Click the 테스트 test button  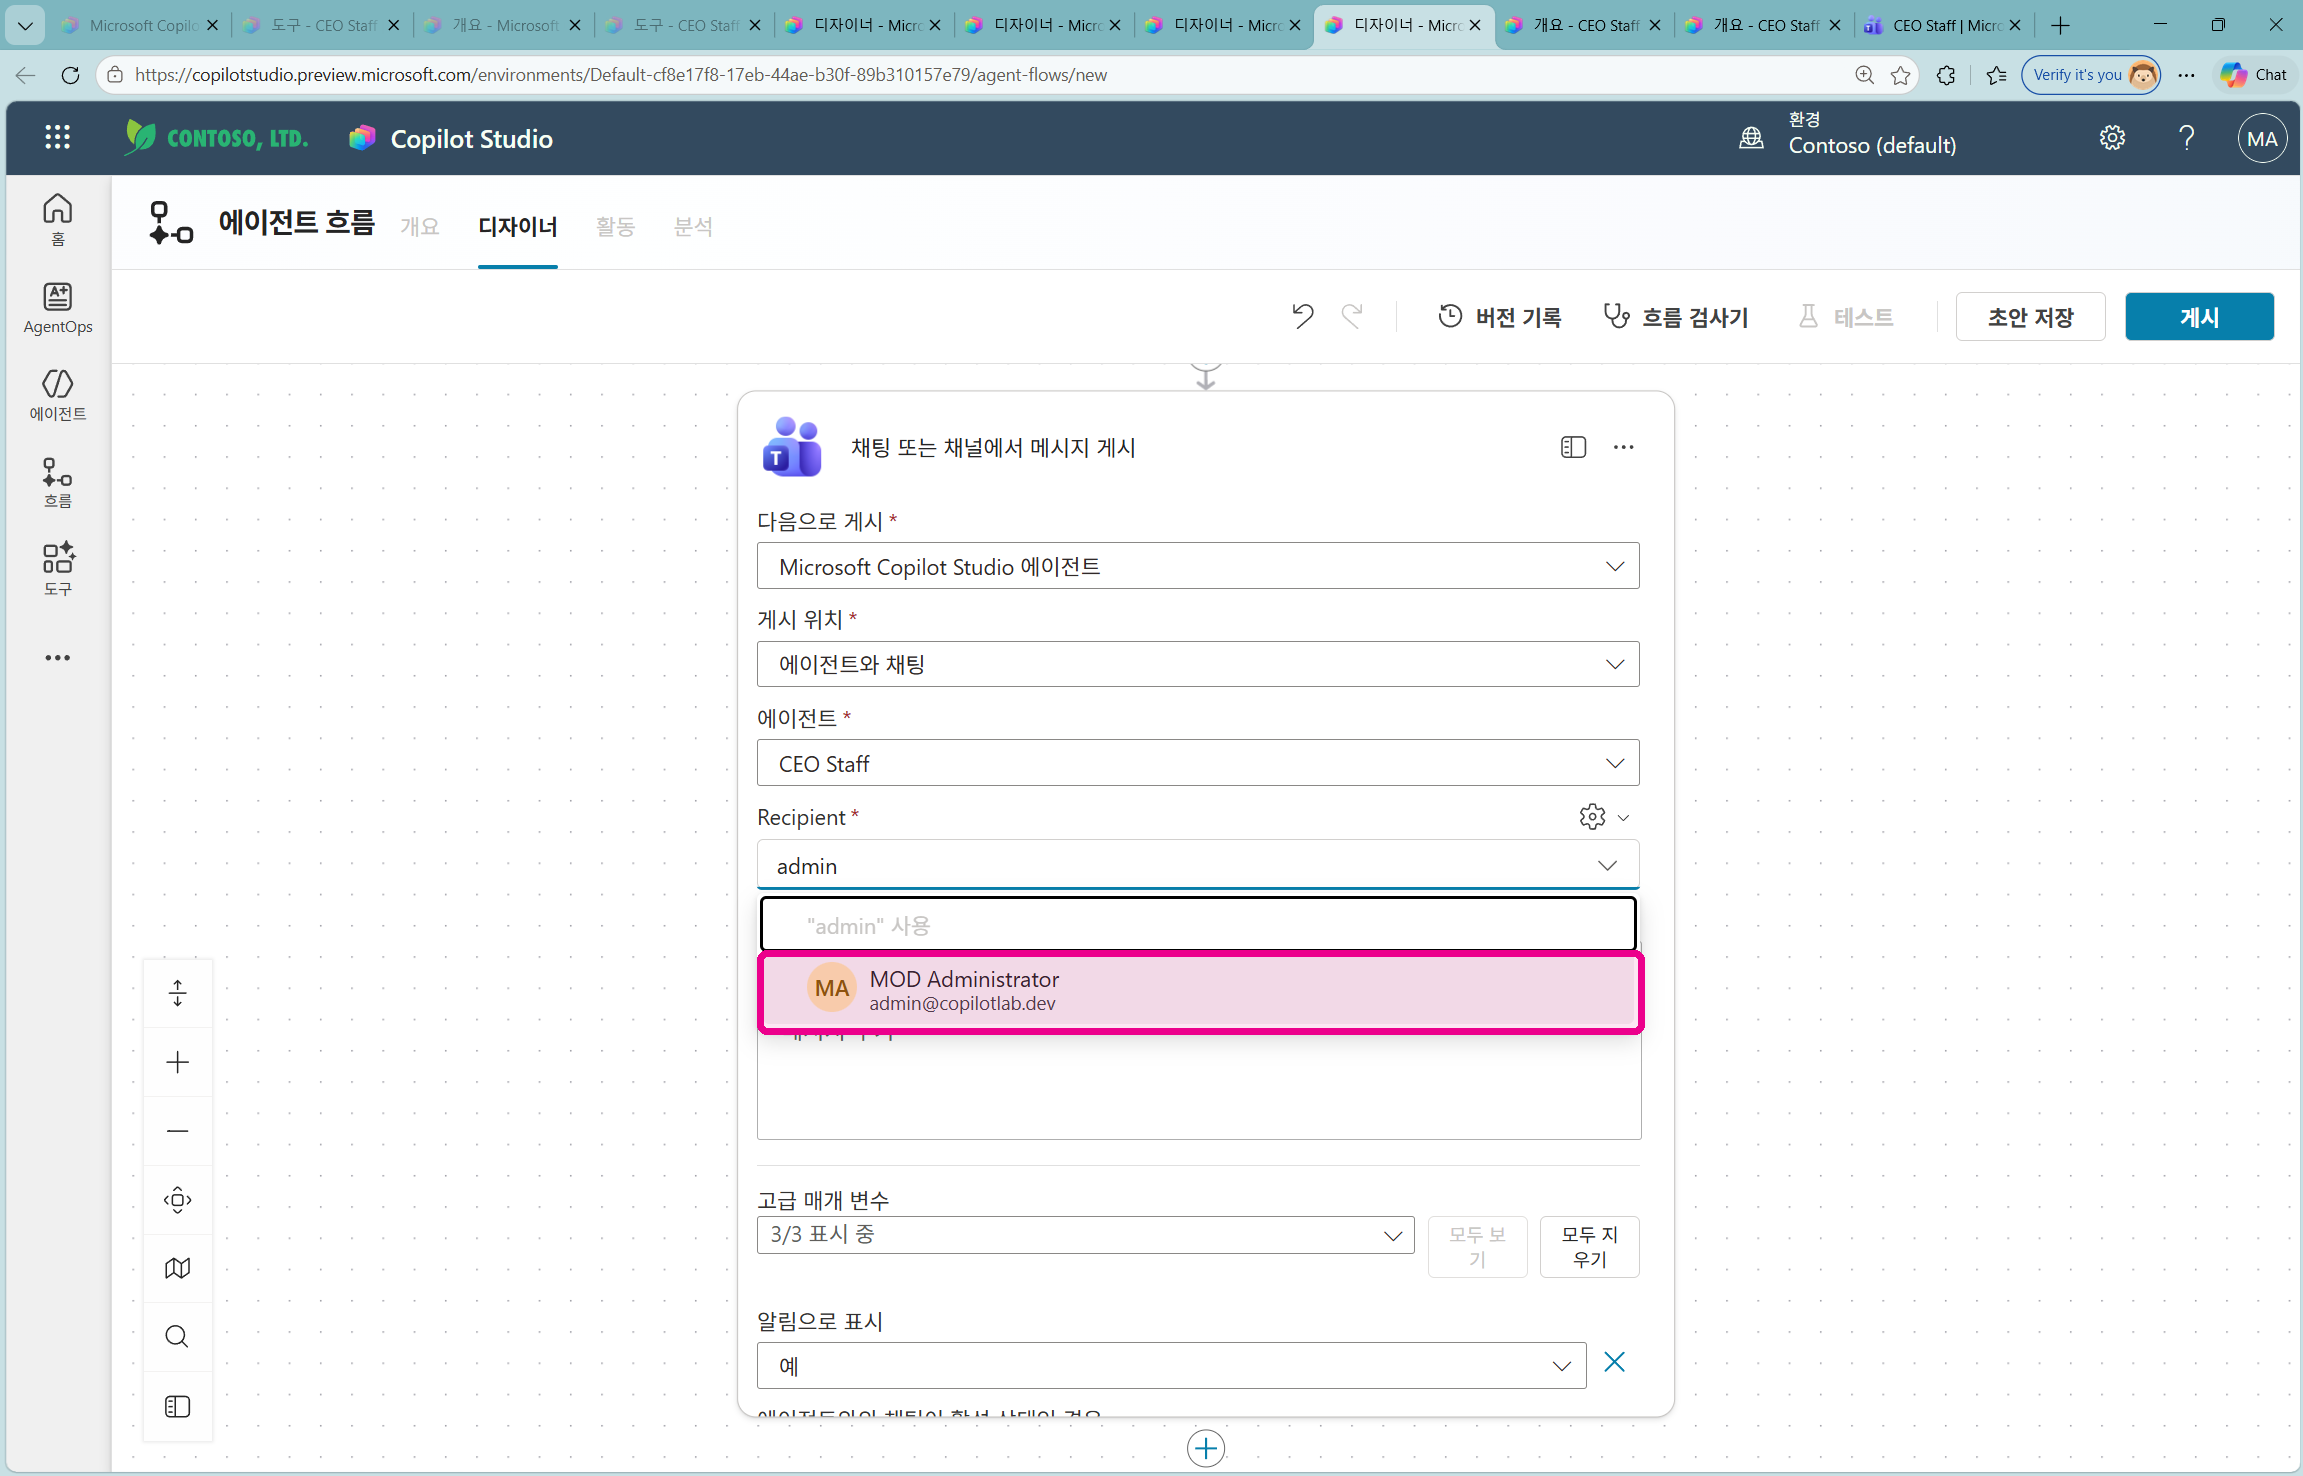click(1846, 317)
